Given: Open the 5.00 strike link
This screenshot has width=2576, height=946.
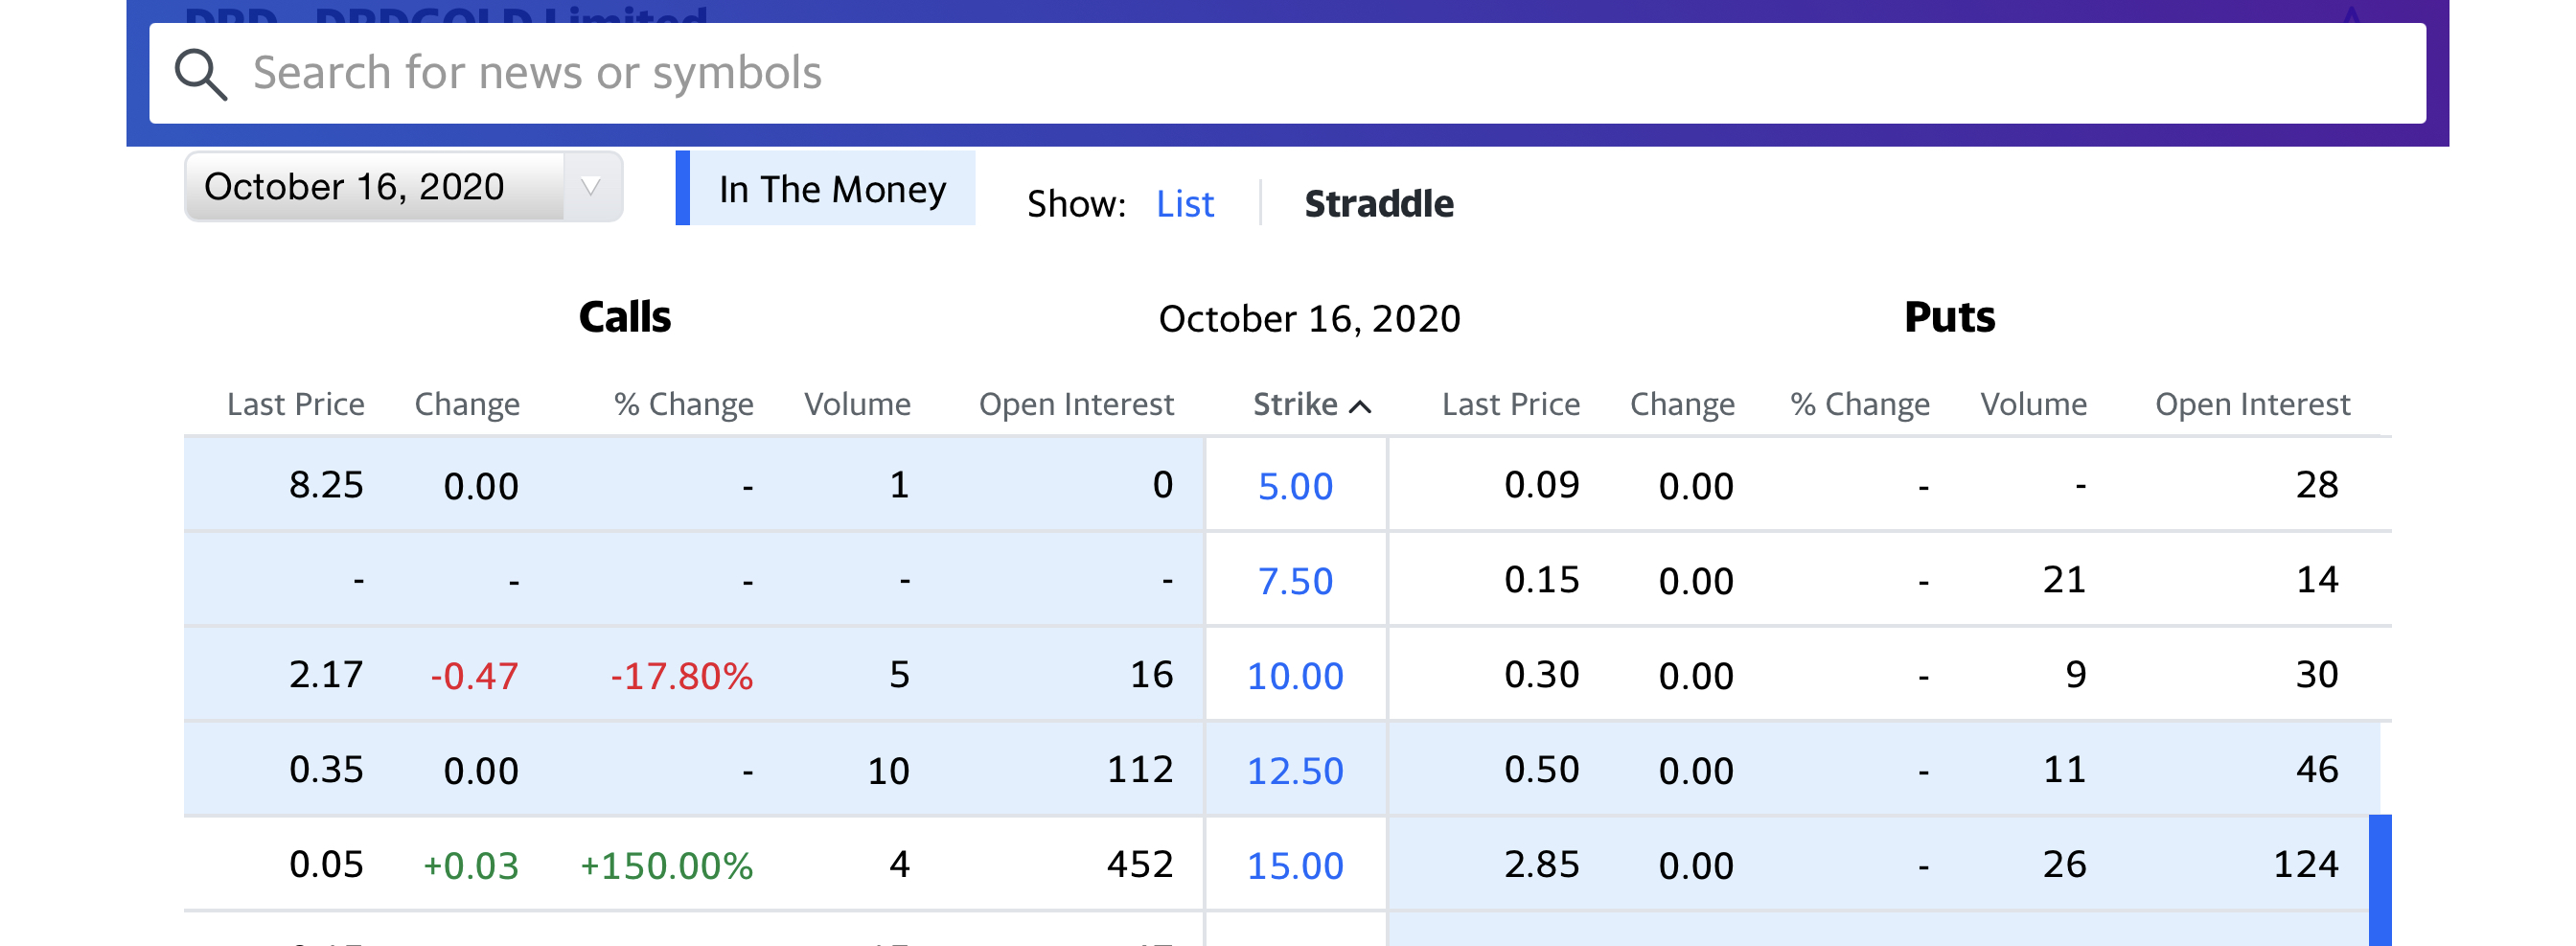Looking at the screenshot, I should click(1295, 486).
